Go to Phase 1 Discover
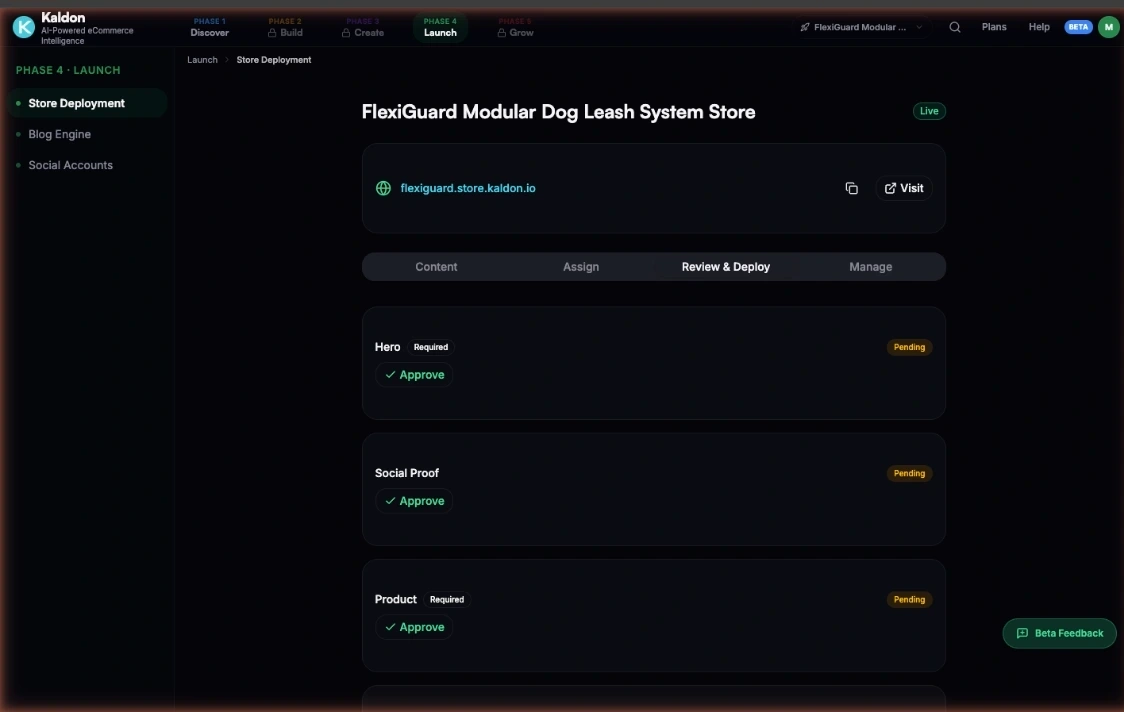 click(x=209, y=27)
